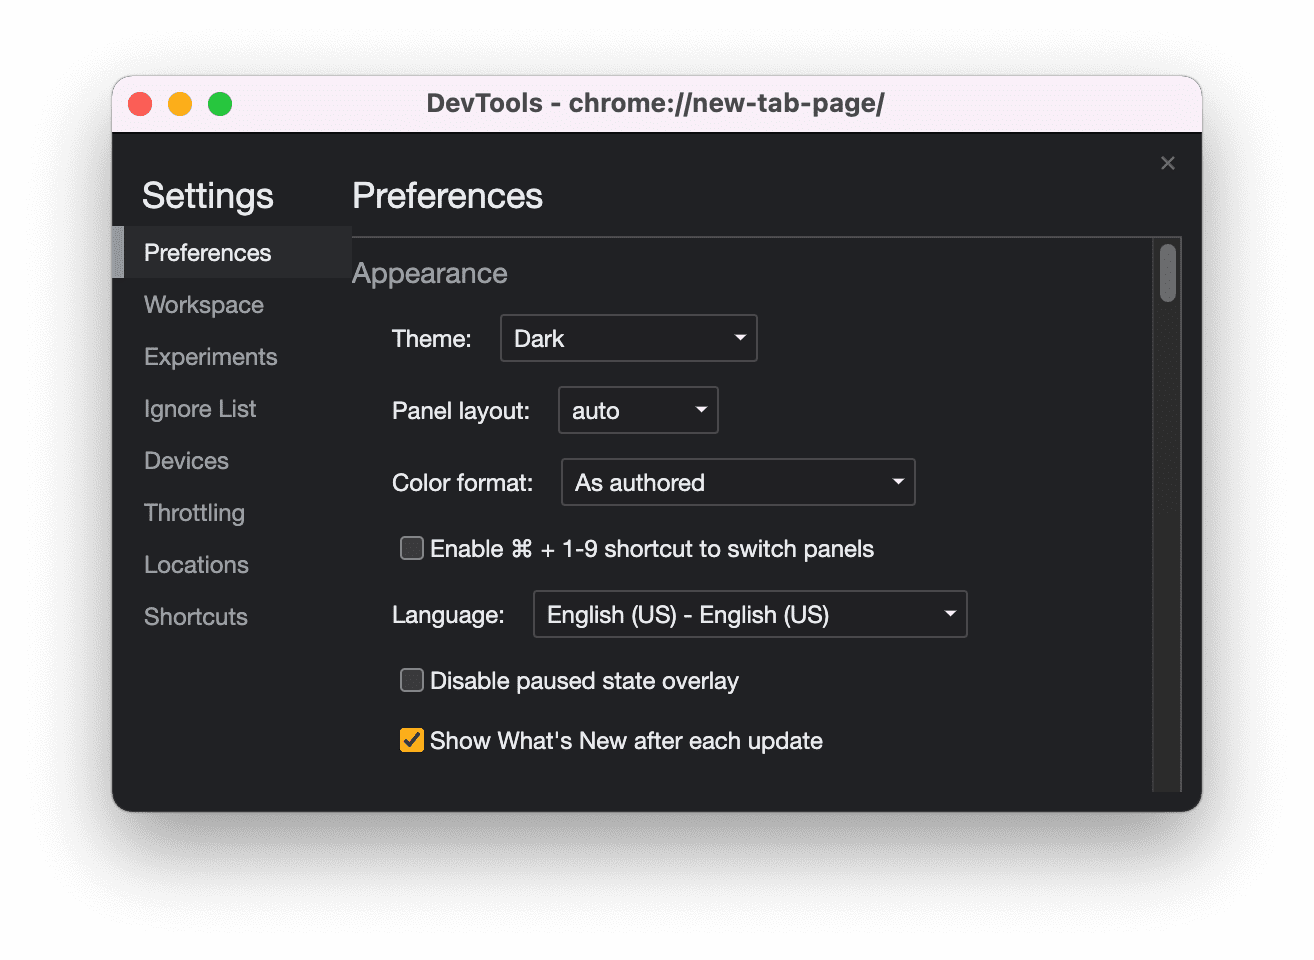Select the Ignore List section
1314x960 pixels.
coord(199,408)
